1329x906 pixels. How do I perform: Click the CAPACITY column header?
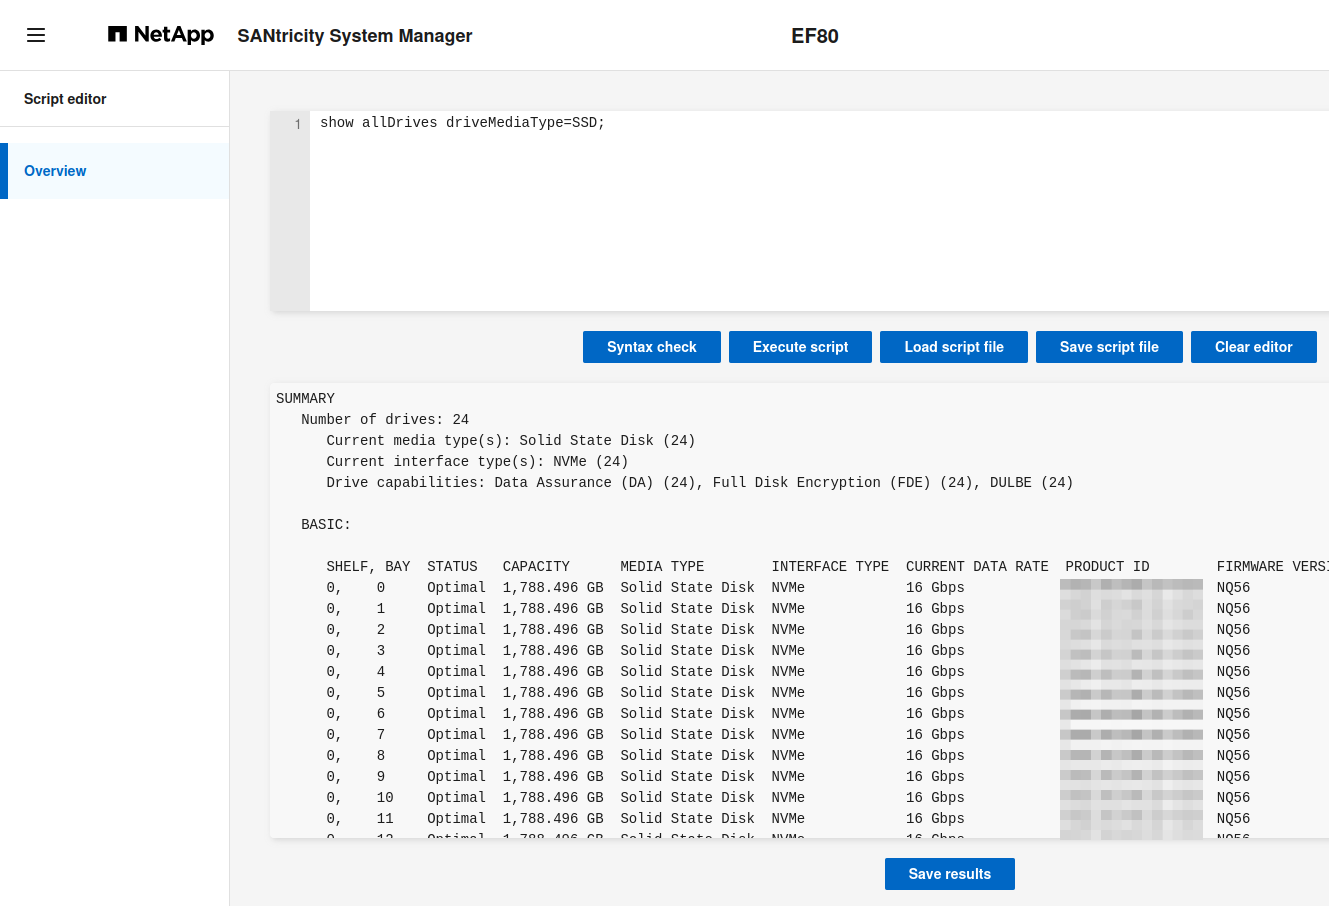(x=536, y=566)
